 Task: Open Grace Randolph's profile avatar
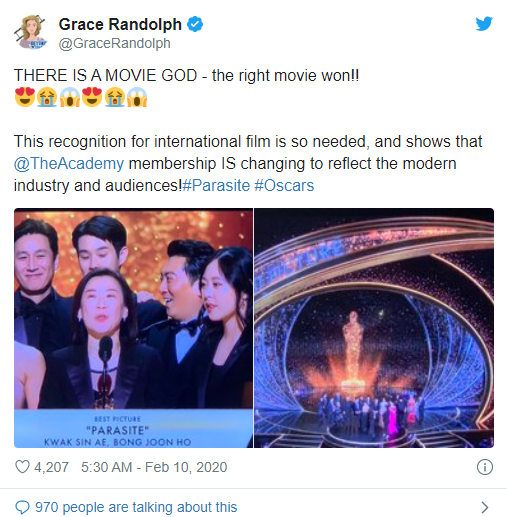(30, 32)
